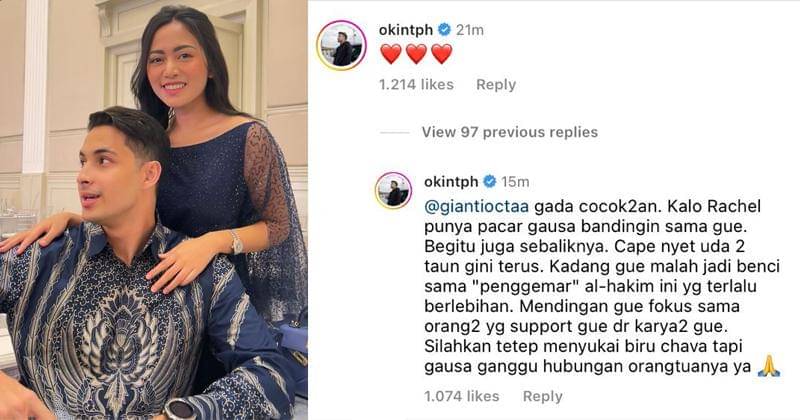Expand View 97 previous replies

[510, 132]
